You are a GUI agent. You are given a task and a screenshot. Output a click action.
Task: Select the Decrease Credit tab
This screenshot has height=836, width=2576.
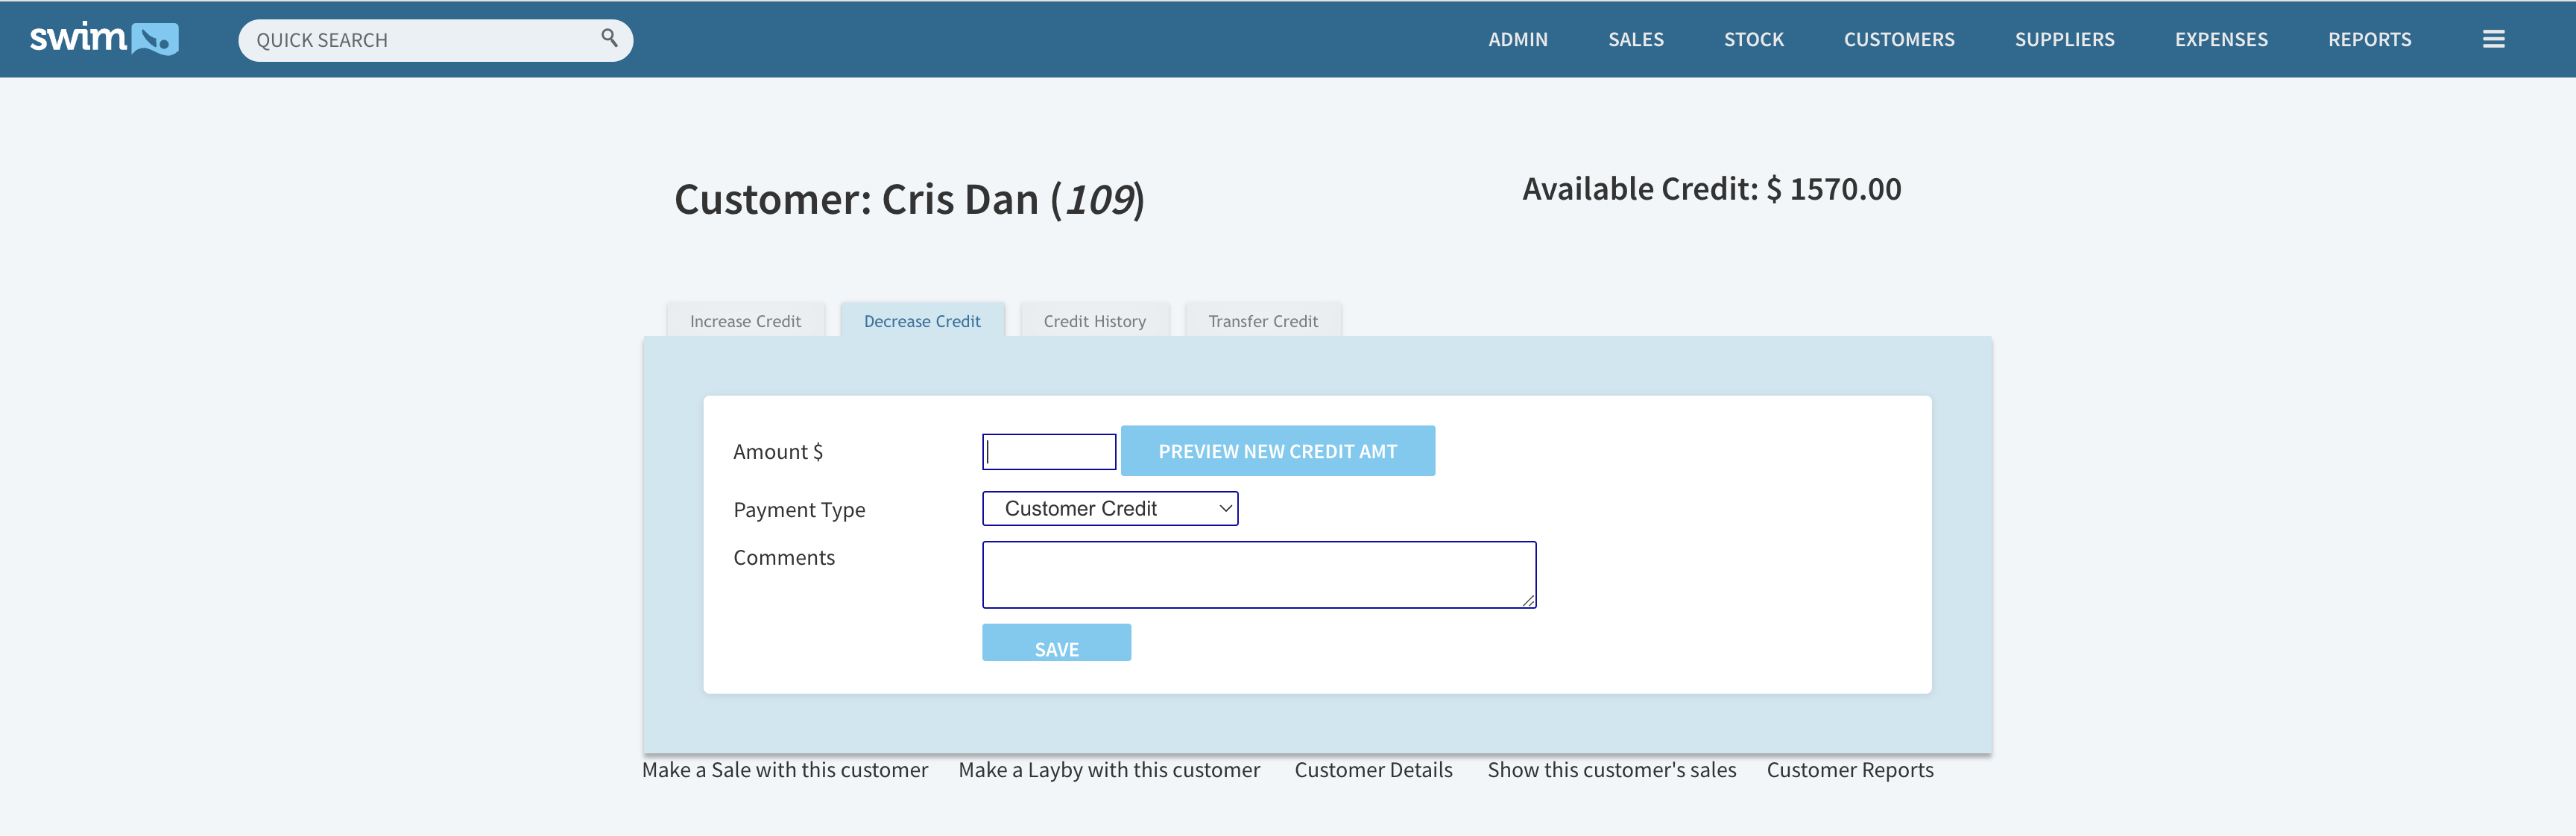point(921,321)
